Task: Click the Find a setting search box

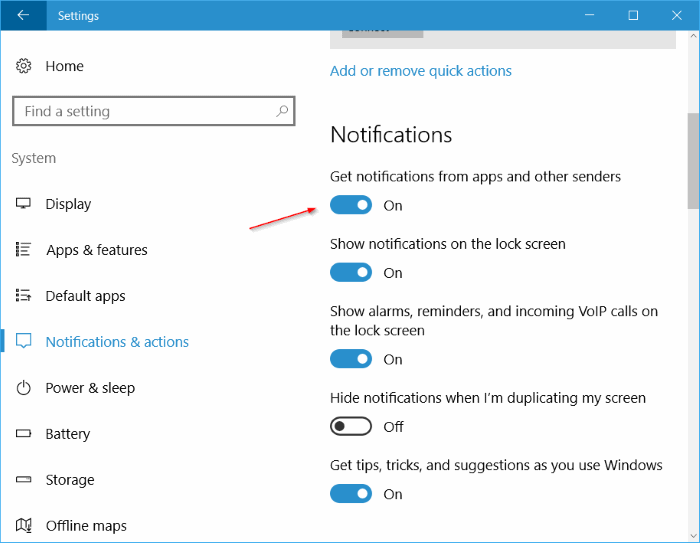Action: [154, 111]
